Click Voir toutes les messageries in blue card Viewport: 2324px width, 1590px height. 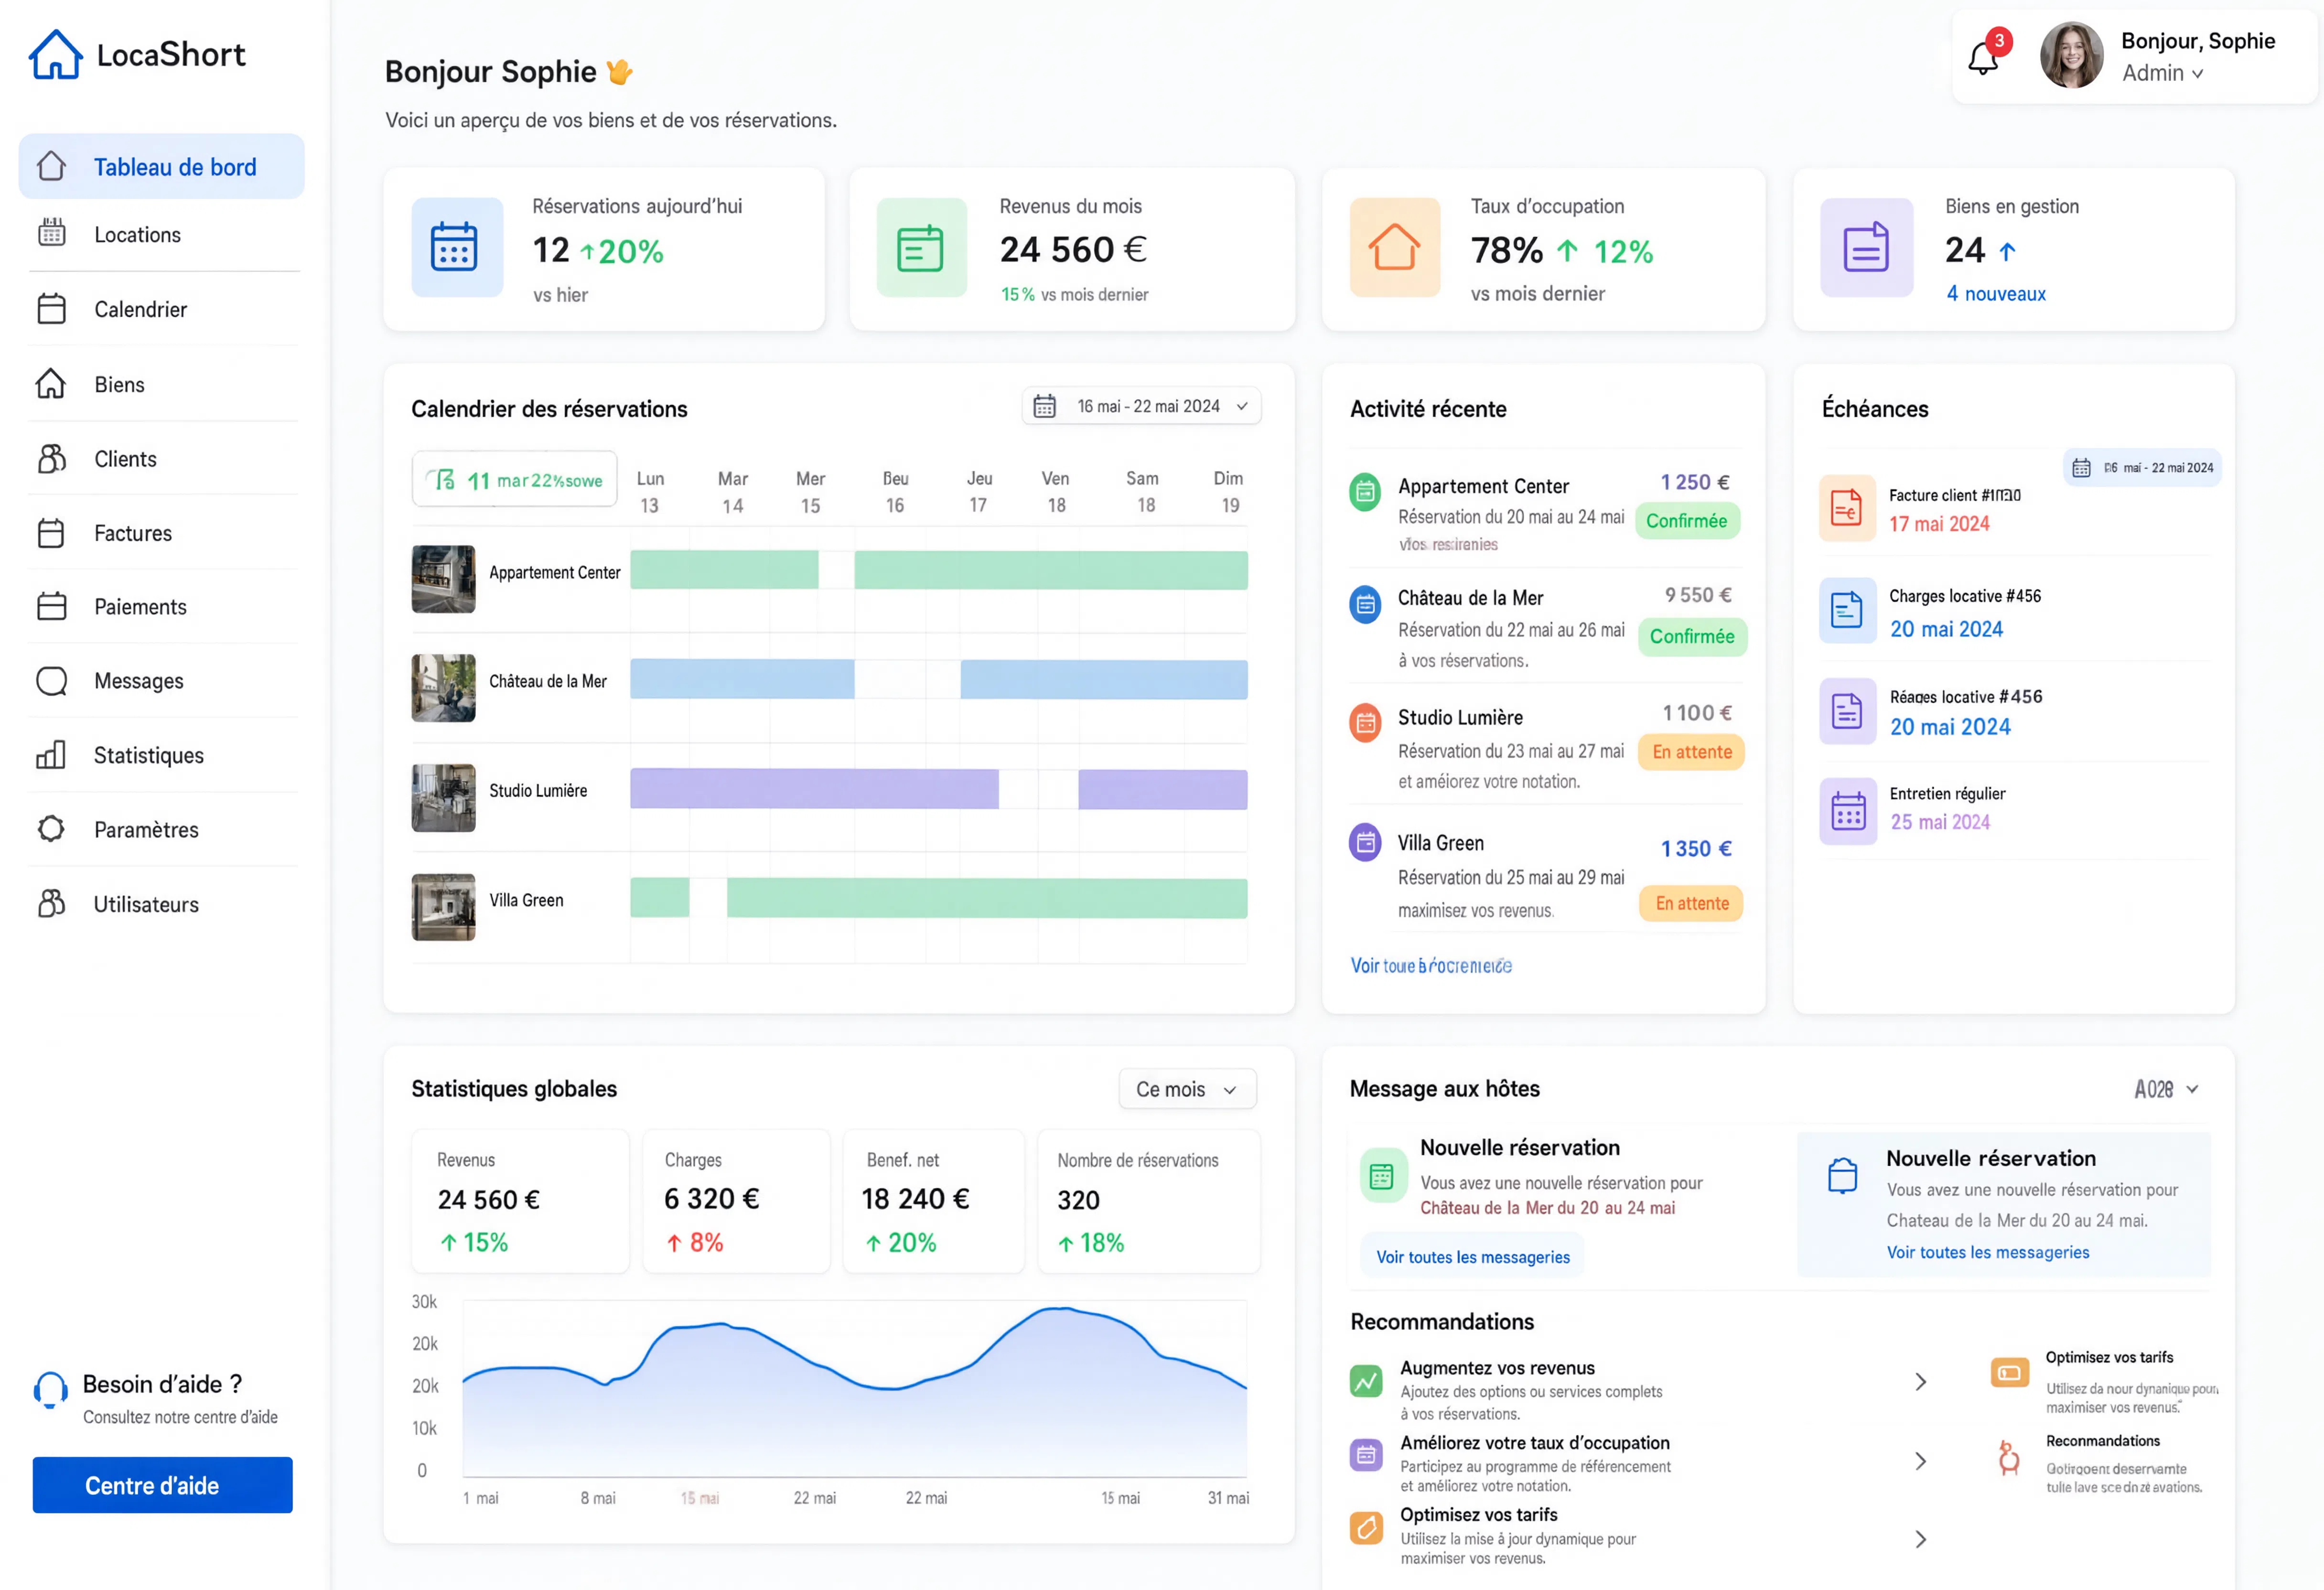(x=1987, y=1252)
